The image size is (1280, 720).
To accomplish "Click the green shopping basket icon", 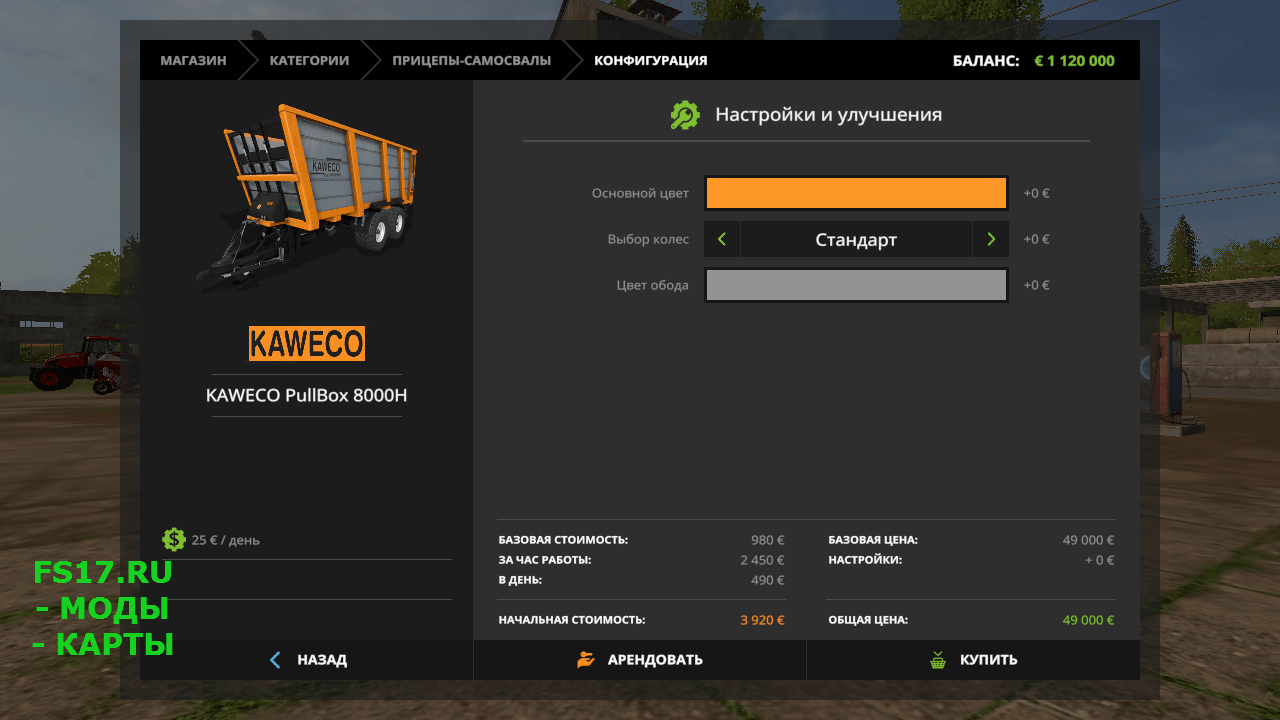I will click(x=937, y=660).
